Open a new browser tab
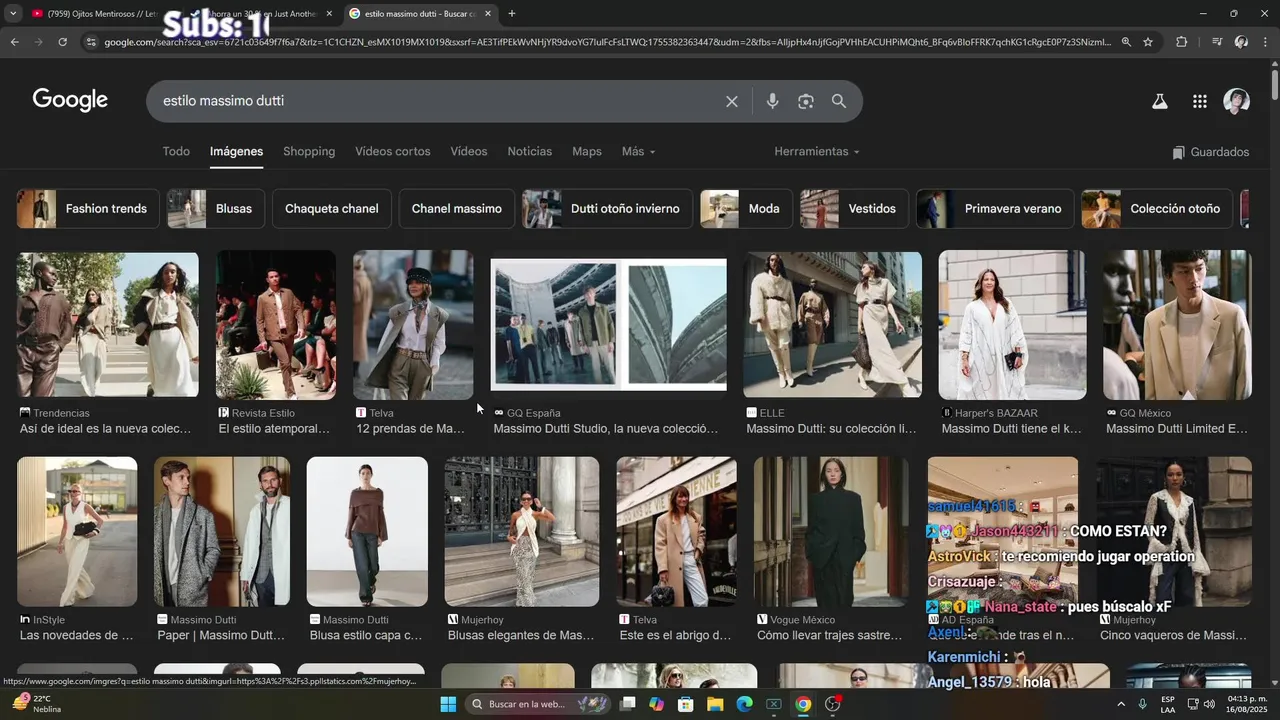Screen dimensions: 1280x720 512,14
